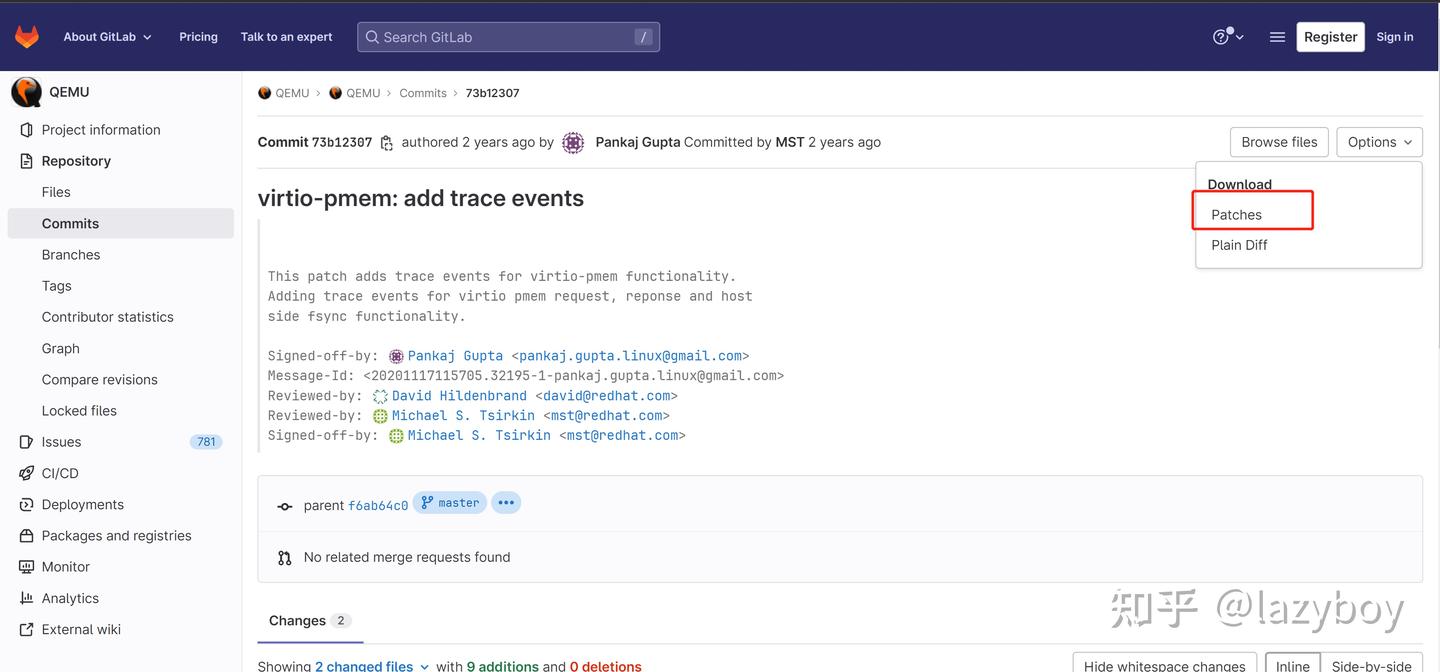This screenshot has height=672, width=1440.
Task: Open the repository Graph page
Action: coord(60,348)
